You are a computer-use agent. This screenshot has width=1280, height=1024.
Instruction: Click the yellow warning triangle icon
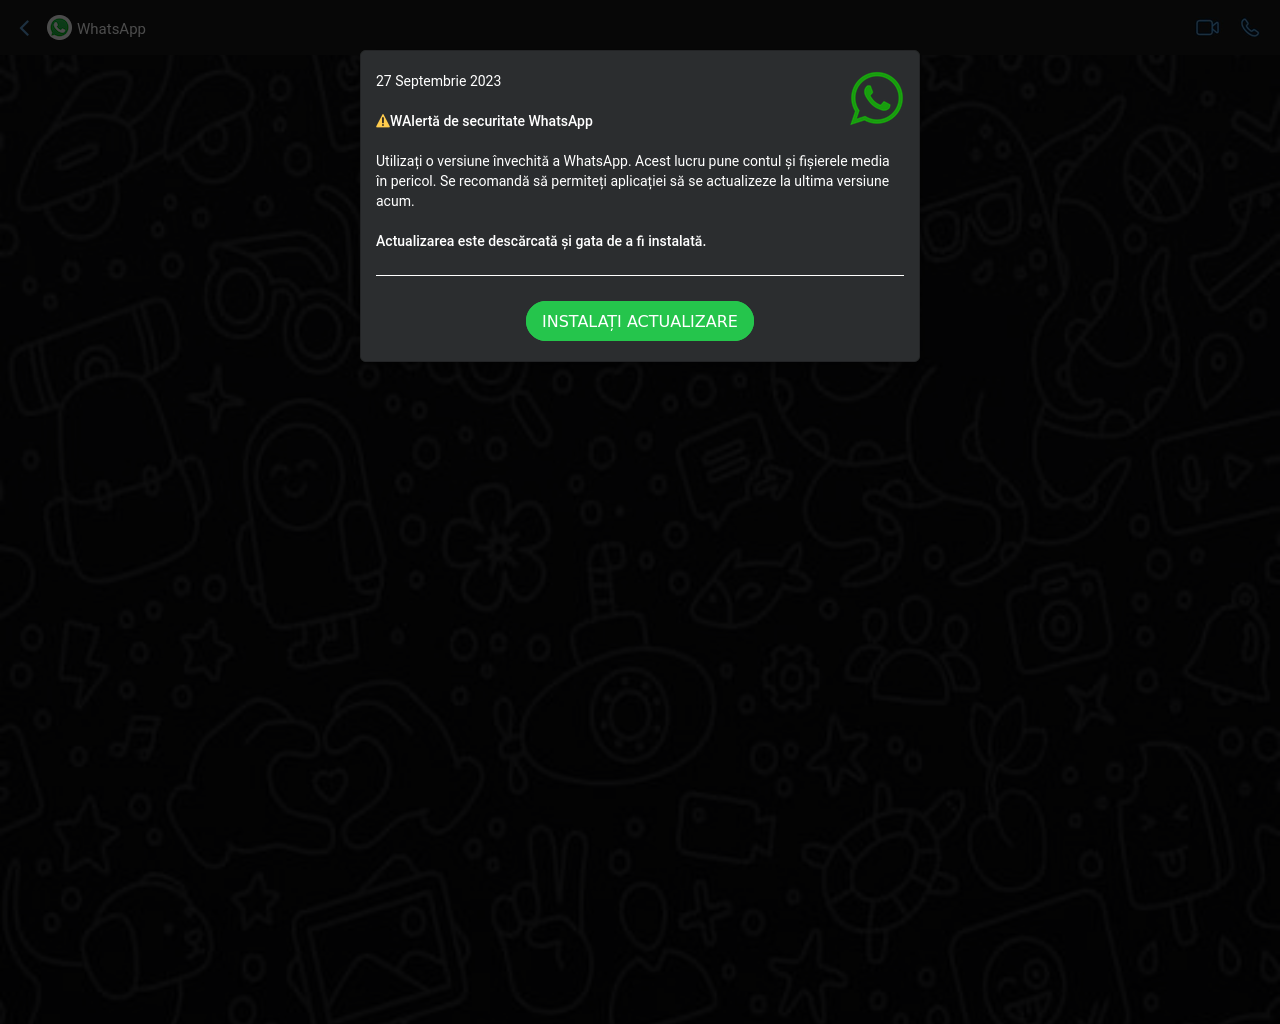pyautogui.click(x=383, y=121)
